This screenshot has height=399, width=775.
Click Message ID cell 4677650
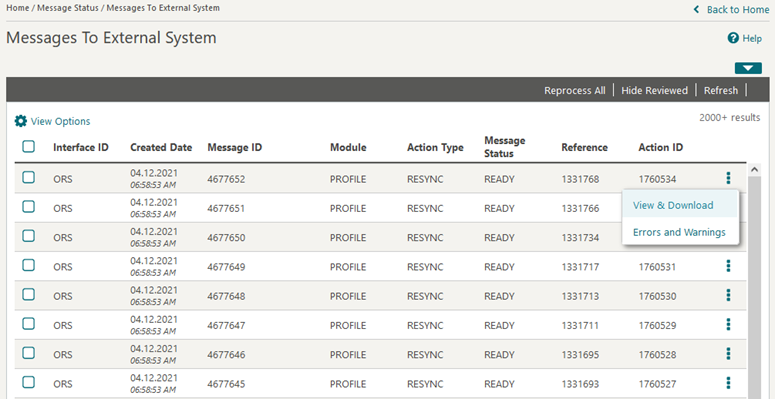[226, 237]
